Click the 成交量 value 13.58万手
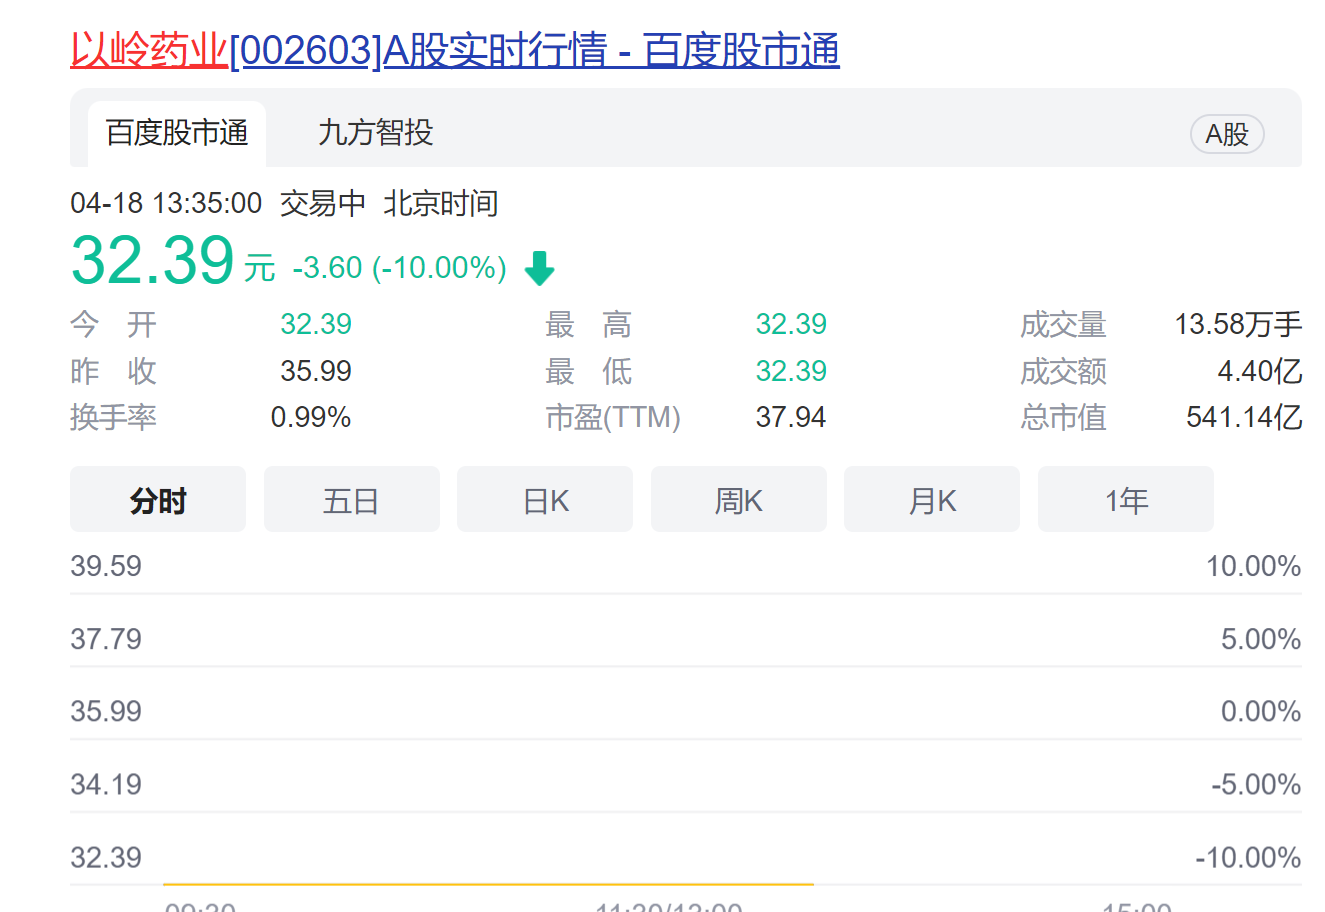This screenshot has height=912, width=1325. (x=1237, y=324)
